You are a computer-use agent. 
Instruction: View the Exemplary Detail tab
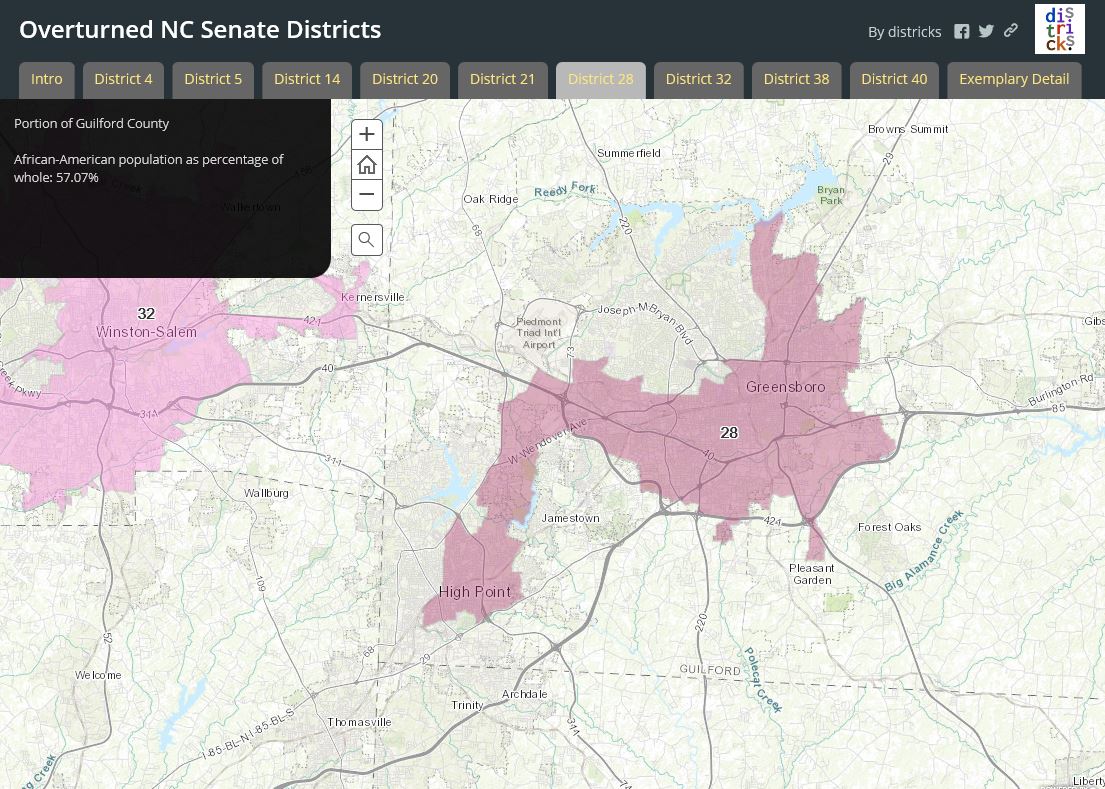pos(1014,78)
